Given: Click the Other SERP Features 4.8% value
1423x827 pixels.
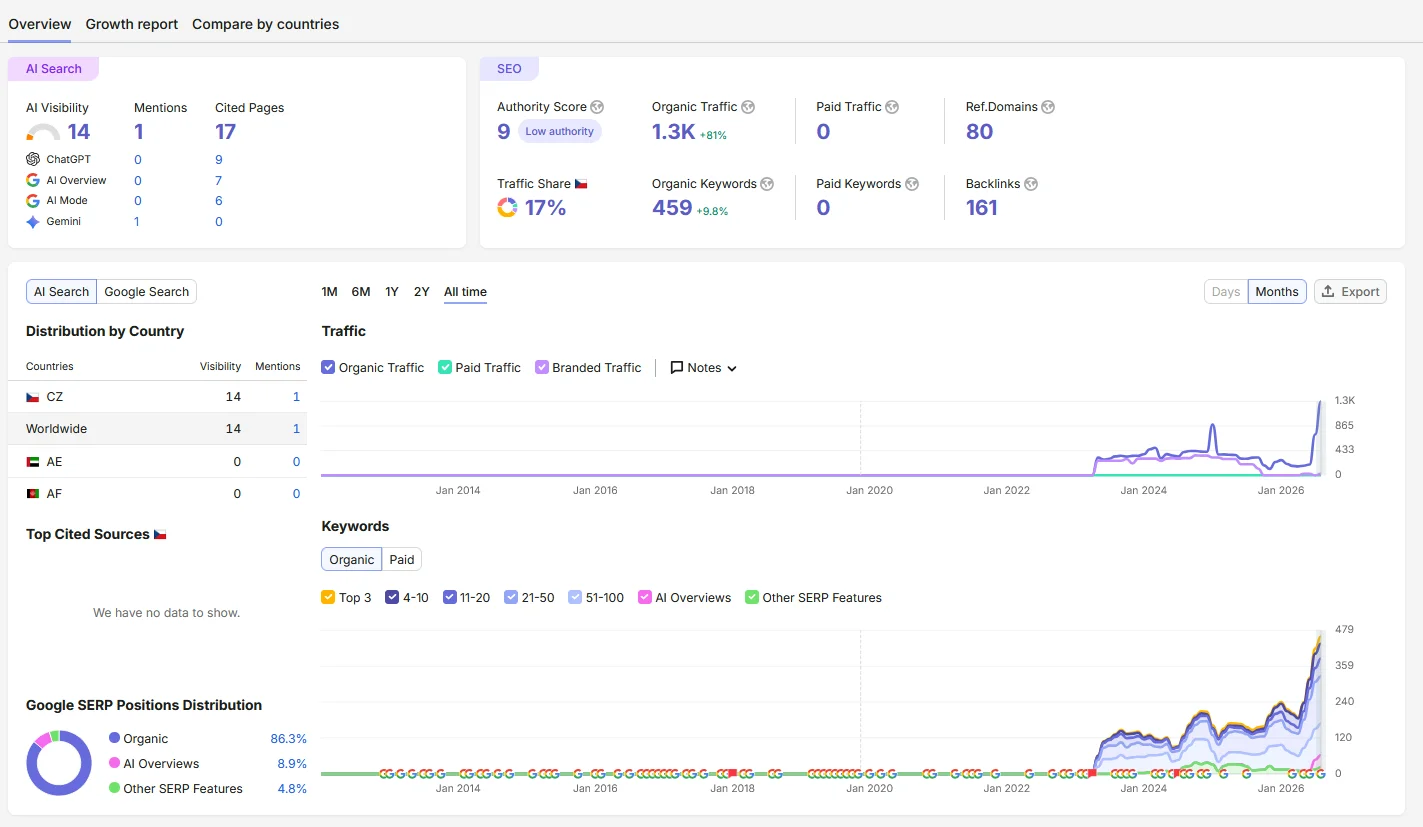Looking at the screenshot, I should coord(292,789).
